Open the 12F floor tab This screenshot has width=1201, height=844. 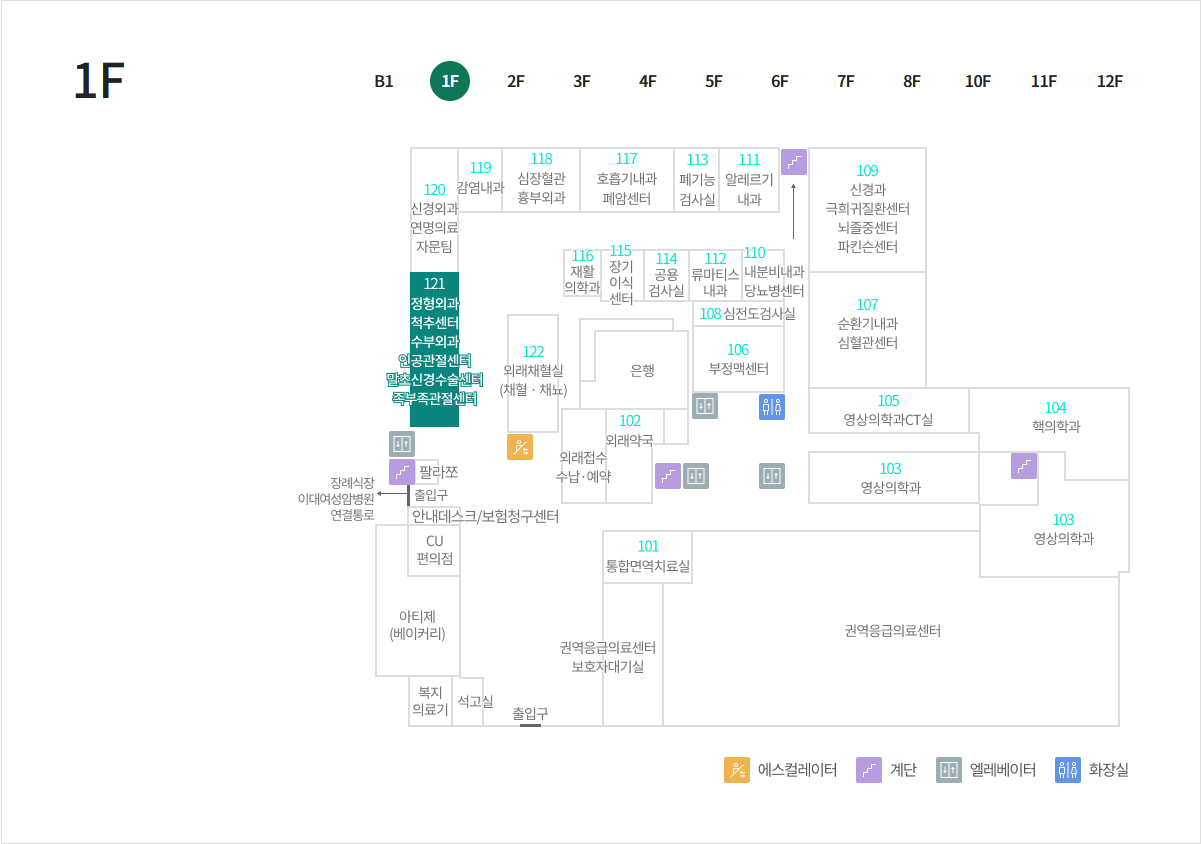click(x=1110, y=82)
